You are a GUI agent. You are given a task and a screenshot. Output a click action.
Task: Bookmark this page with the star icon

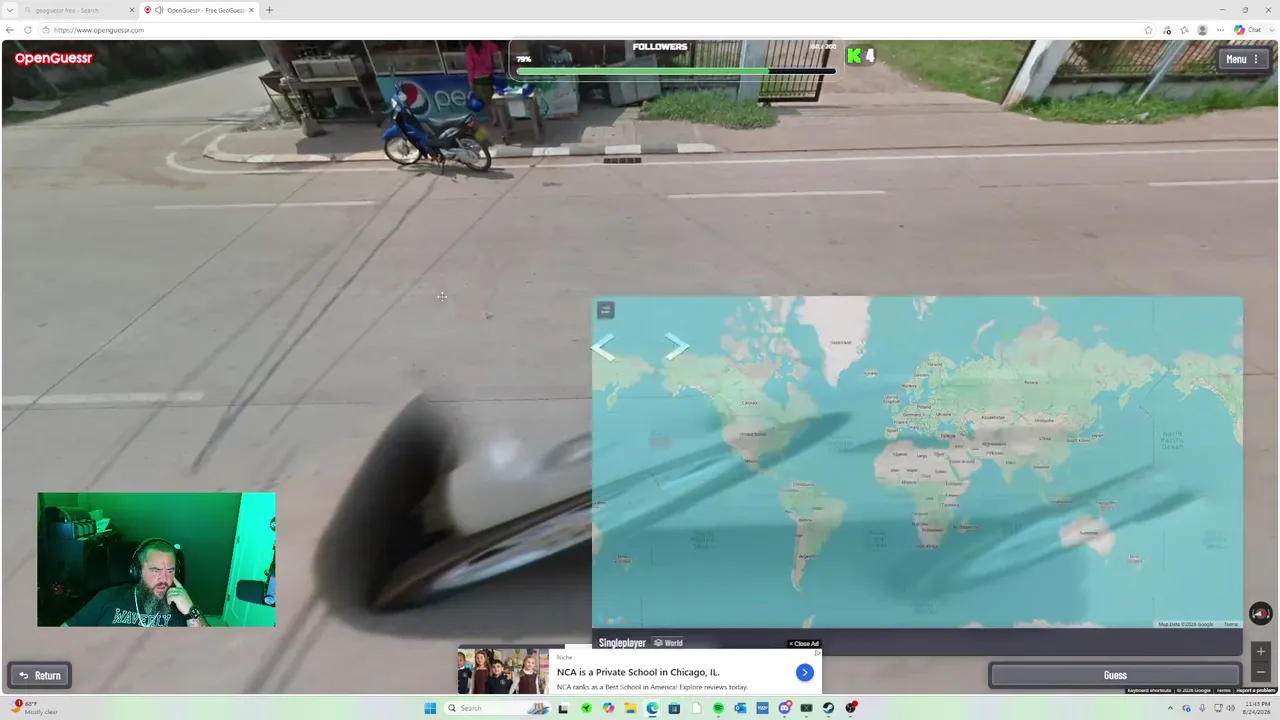coord(1149,30)
